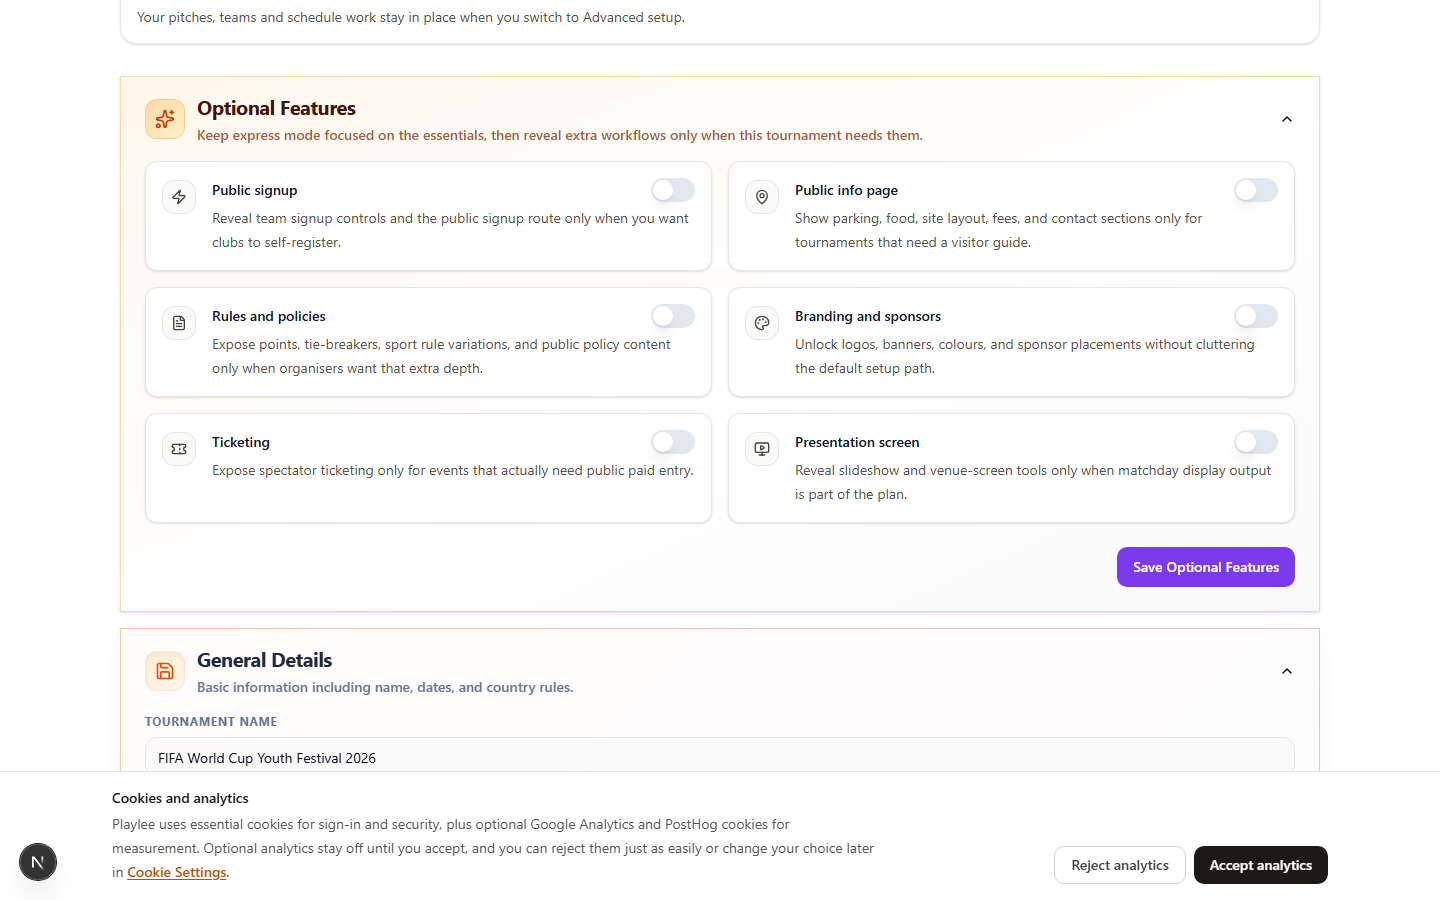Click the Branding and sponsors palette icon
Image resolution: width=1440 pixels, height=900 pixels.
pos(762,323)
